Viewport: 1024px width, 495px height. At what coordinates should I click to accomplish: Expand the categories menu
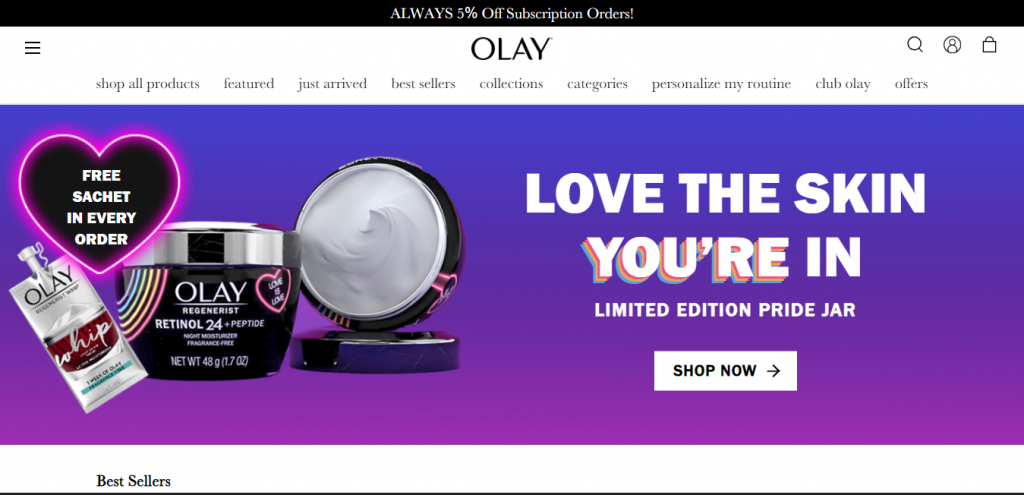pos(598,84)
